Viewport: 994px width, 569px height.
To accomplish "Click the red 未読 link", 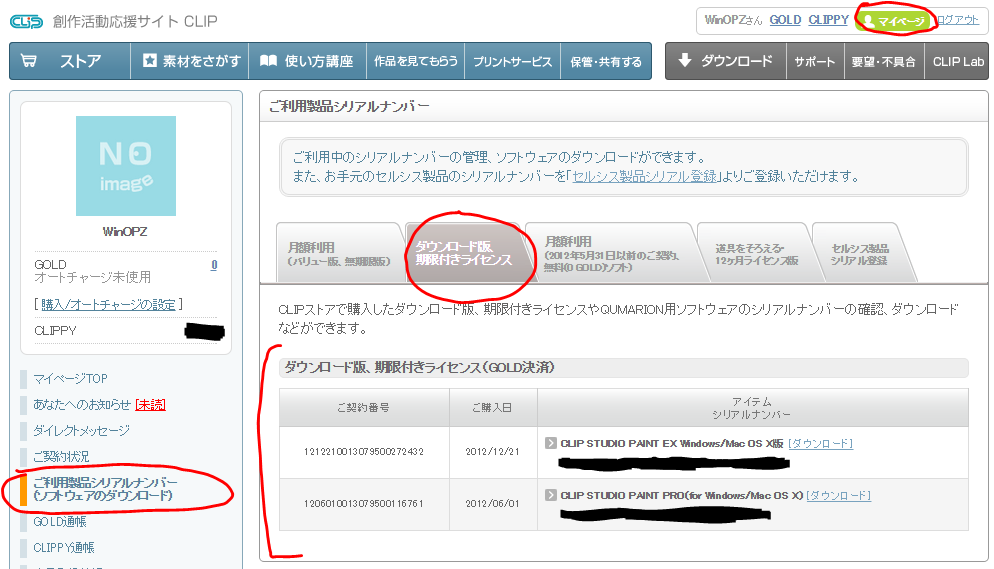I will pos(150,405).
